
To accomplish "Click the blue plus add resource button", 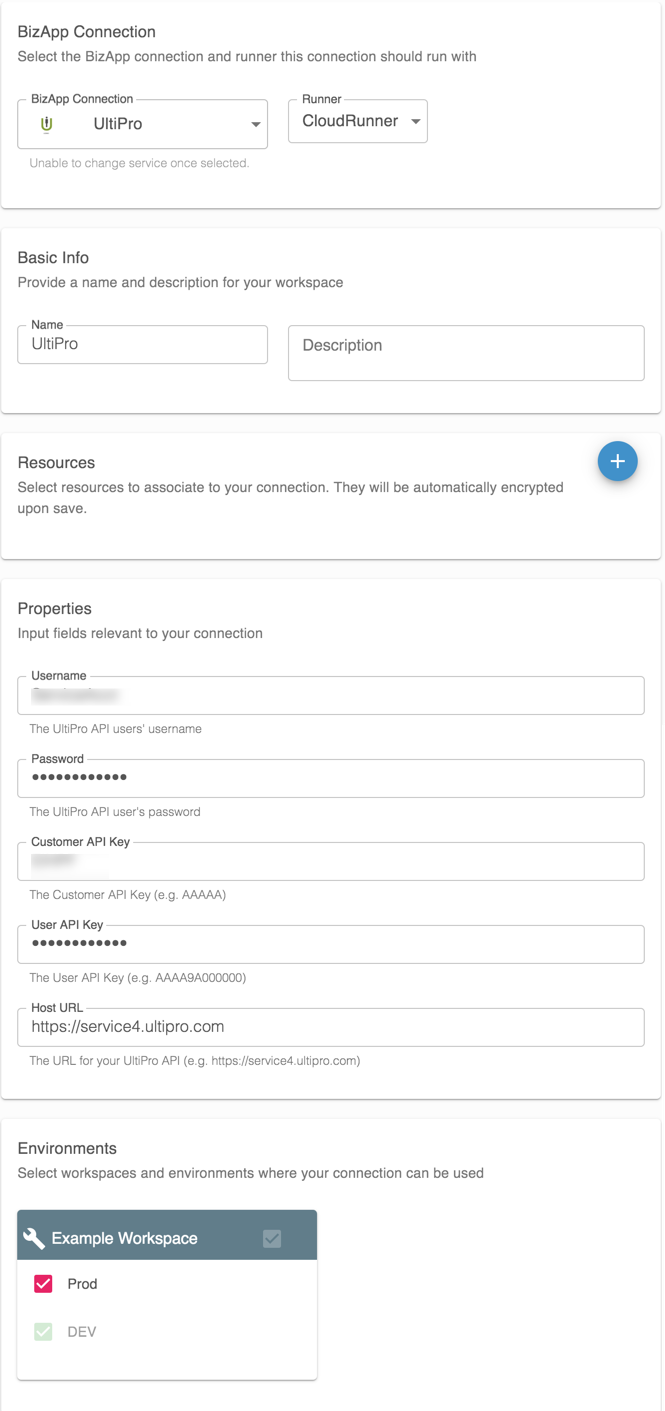I will pos(617,461).
